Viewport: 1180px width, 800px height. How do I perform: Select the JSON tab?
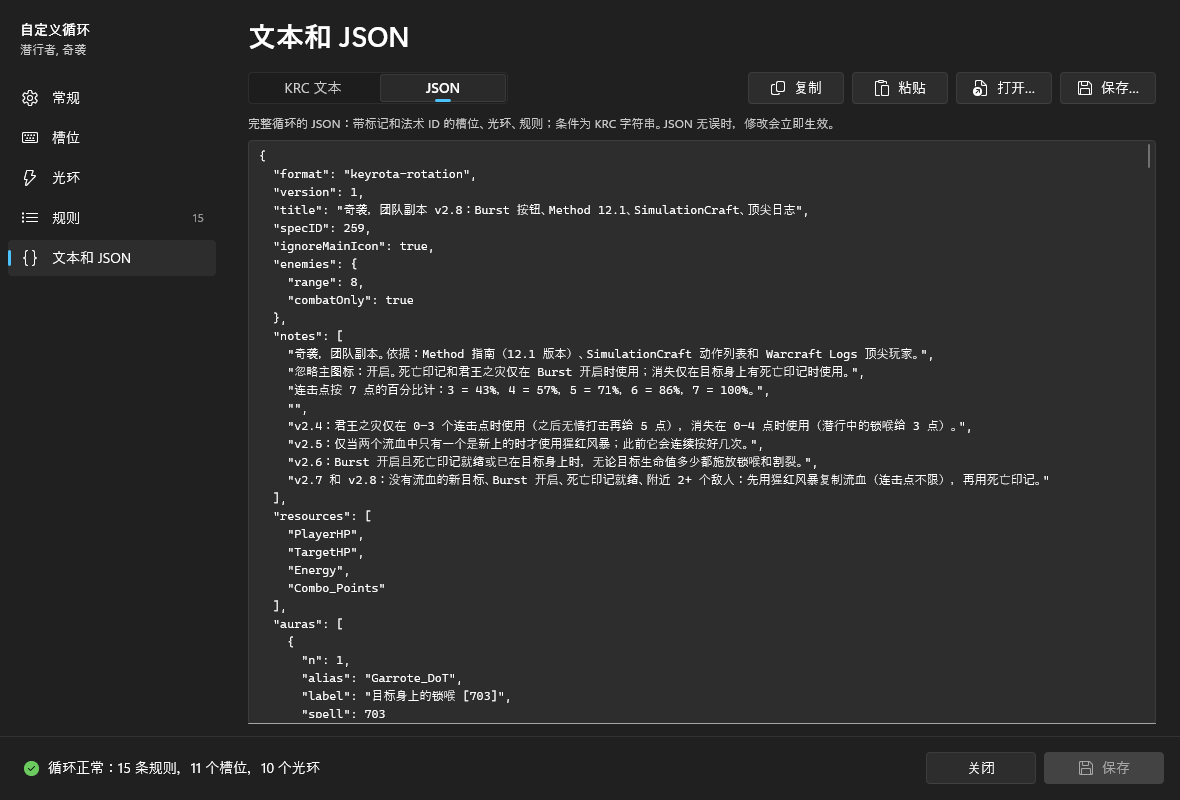442,88
